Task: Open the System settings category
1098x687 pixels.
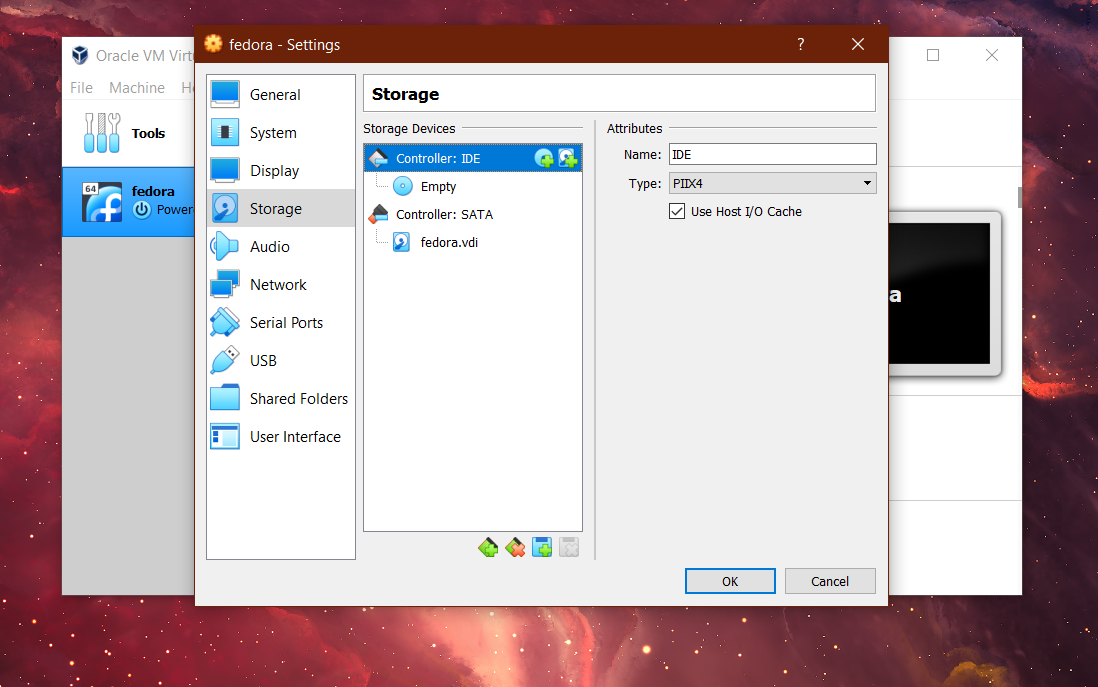Action: point(281,132)
